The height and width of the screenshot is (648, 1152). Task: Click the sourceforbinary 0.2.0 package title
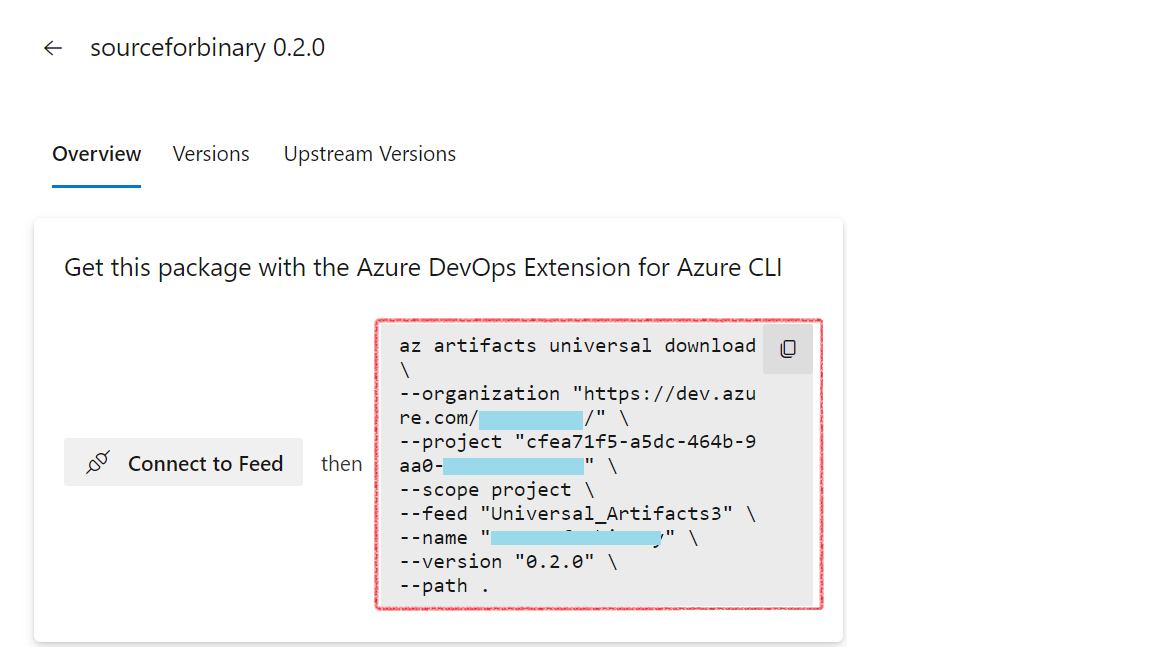click(208, 47)
